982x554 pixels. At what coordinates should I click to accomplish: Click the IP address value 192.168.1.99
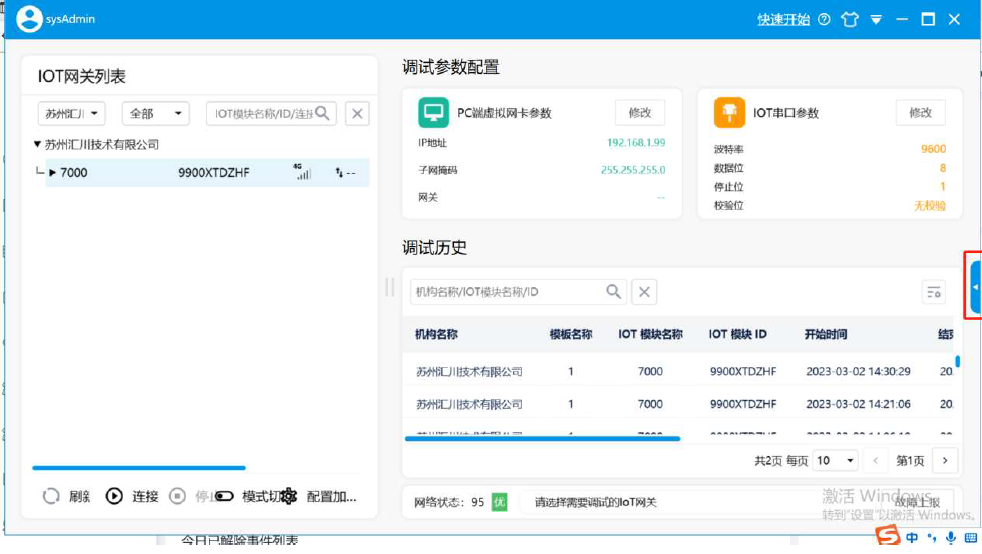(x=636, y=143)
